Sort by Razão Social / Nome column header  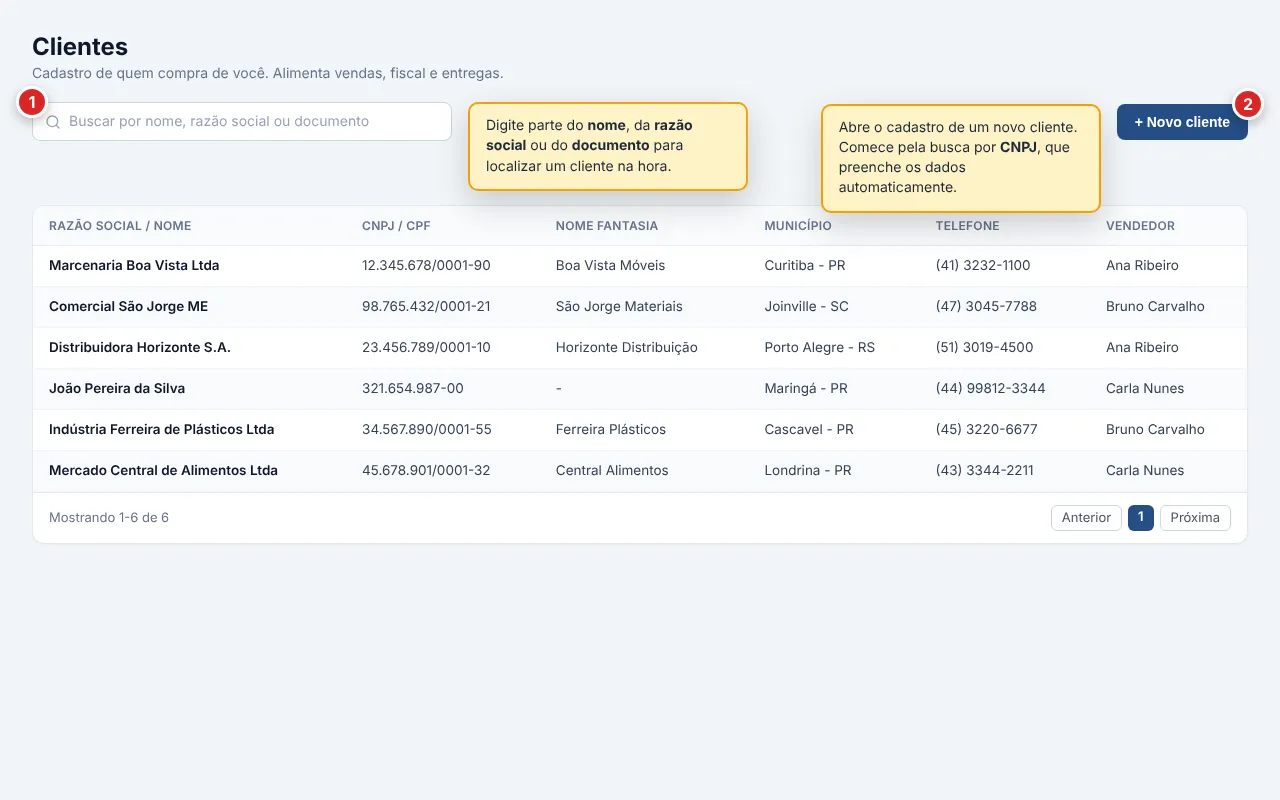tap(120, 226)
